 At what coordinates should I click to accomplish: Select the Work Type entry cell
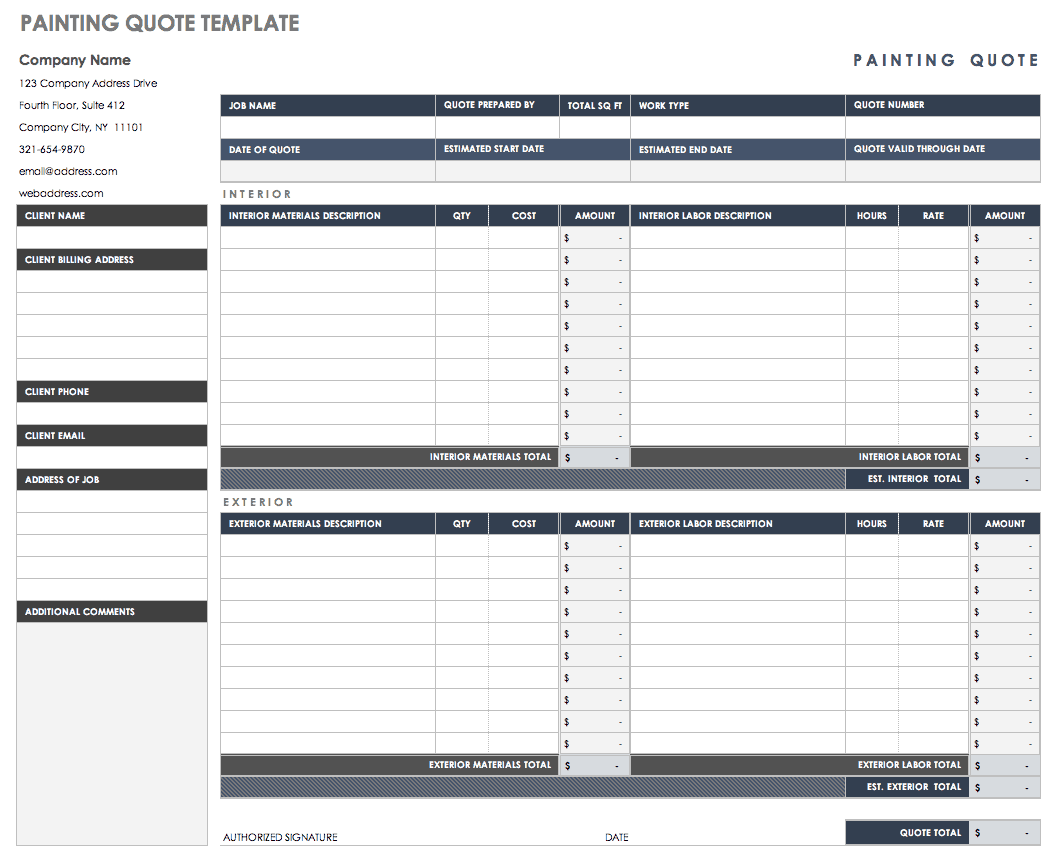738,127
